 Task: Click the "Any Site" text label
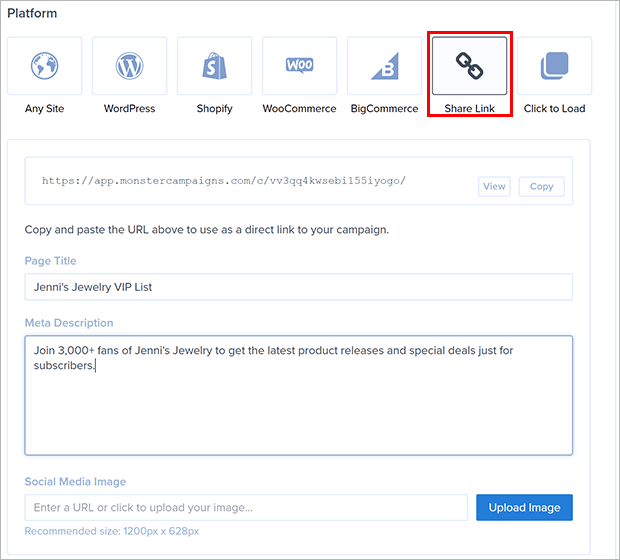point(44,108)
